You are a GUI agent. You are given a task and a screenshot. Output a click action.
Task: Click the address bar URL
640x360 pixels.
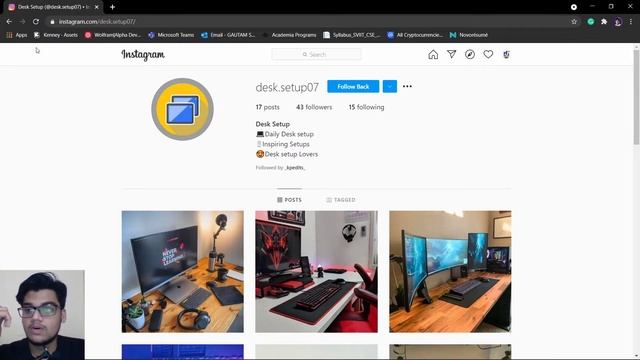tap(97, 22)
